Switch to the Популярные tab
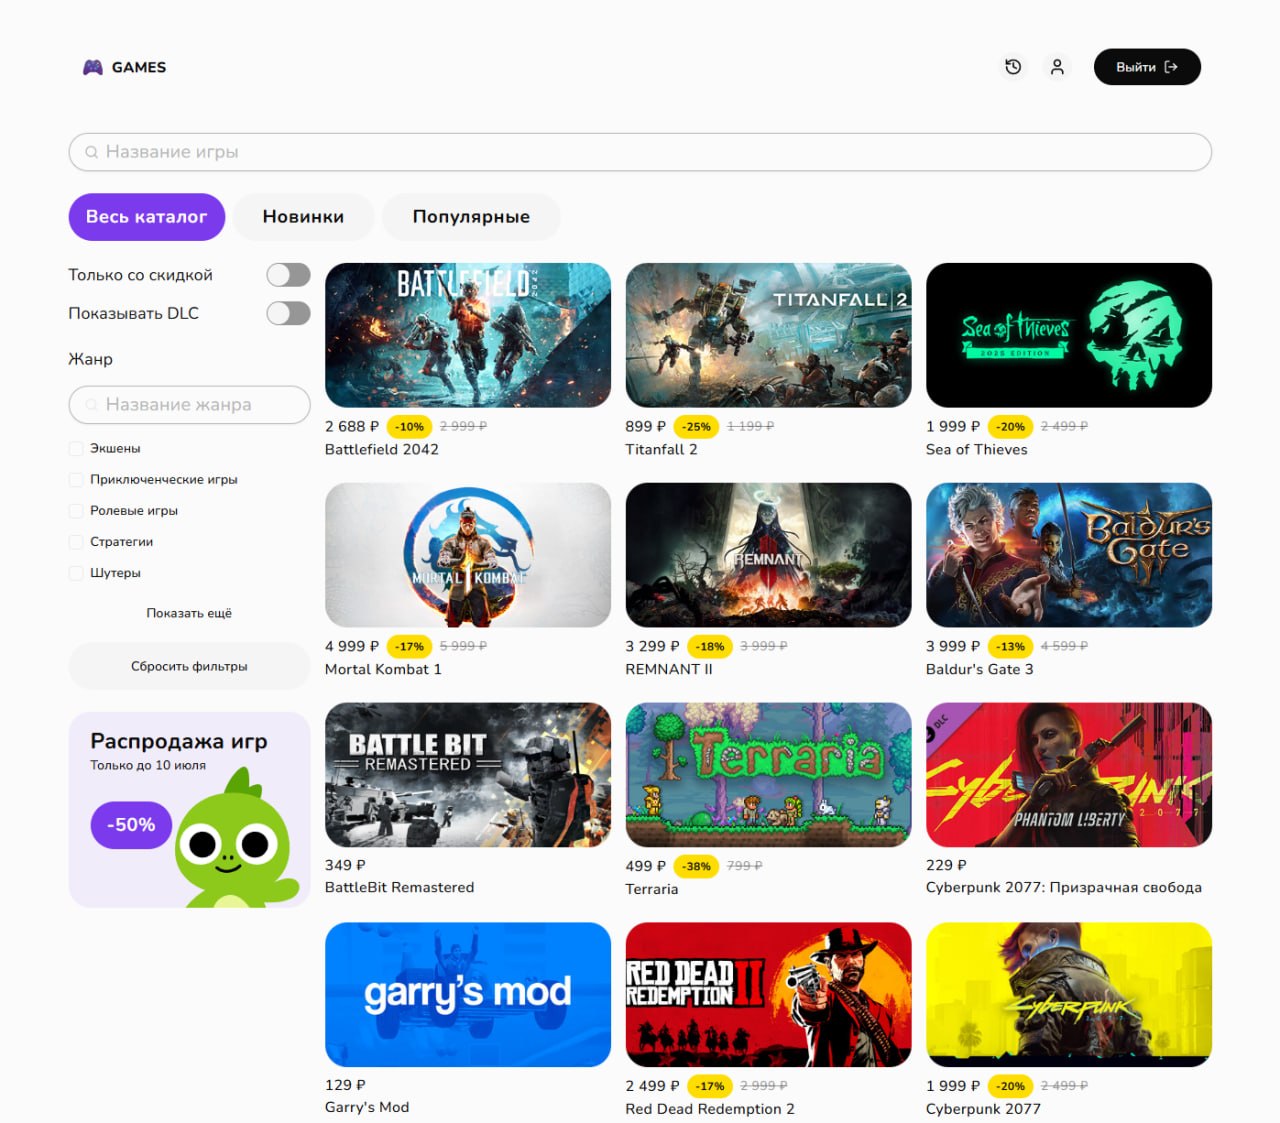The width and height of the screenshot is (1280, 1123). coord(471,217)
